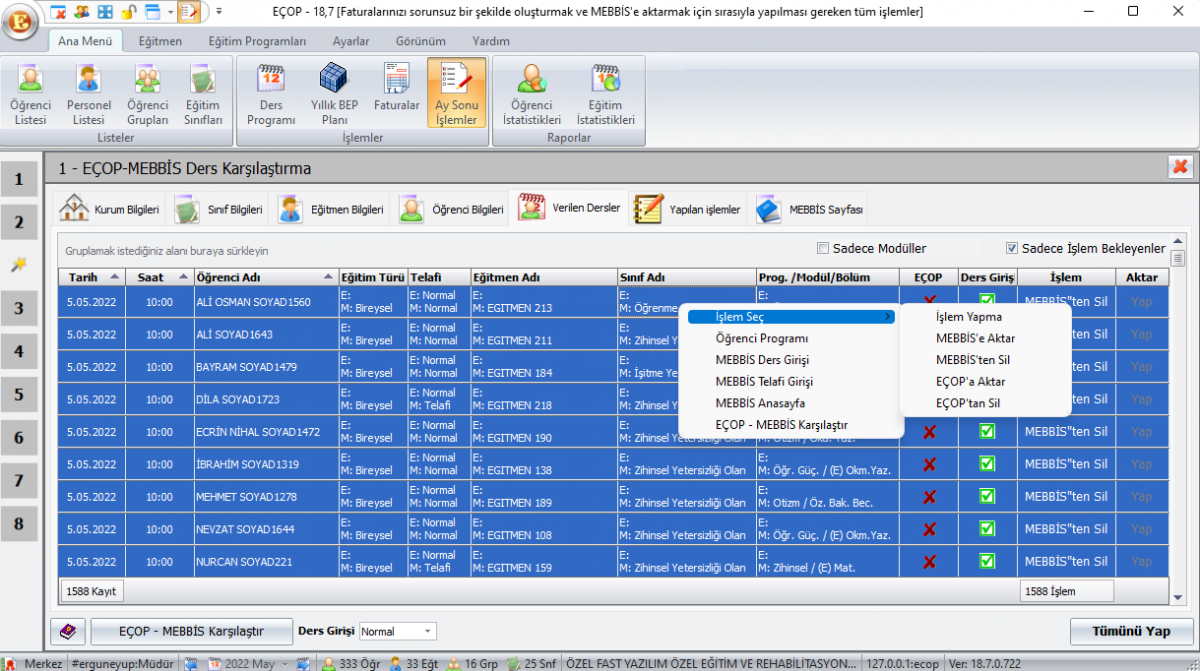This screenshot has width=1200, height=671.
Task: Toggle Sadece İşlem Bekleyenler checkbox
Action: pos(1012,248)
